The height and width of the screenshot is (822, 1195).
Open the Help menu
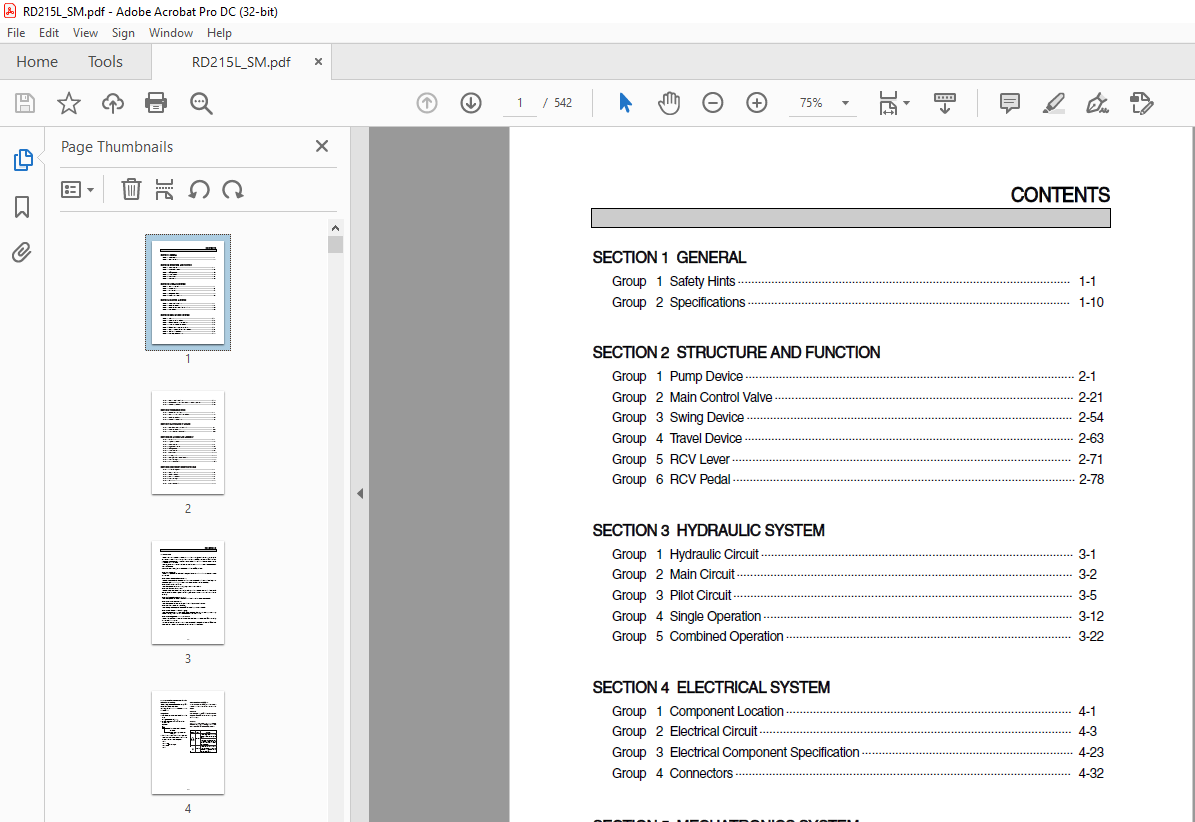tap(219, 33)
